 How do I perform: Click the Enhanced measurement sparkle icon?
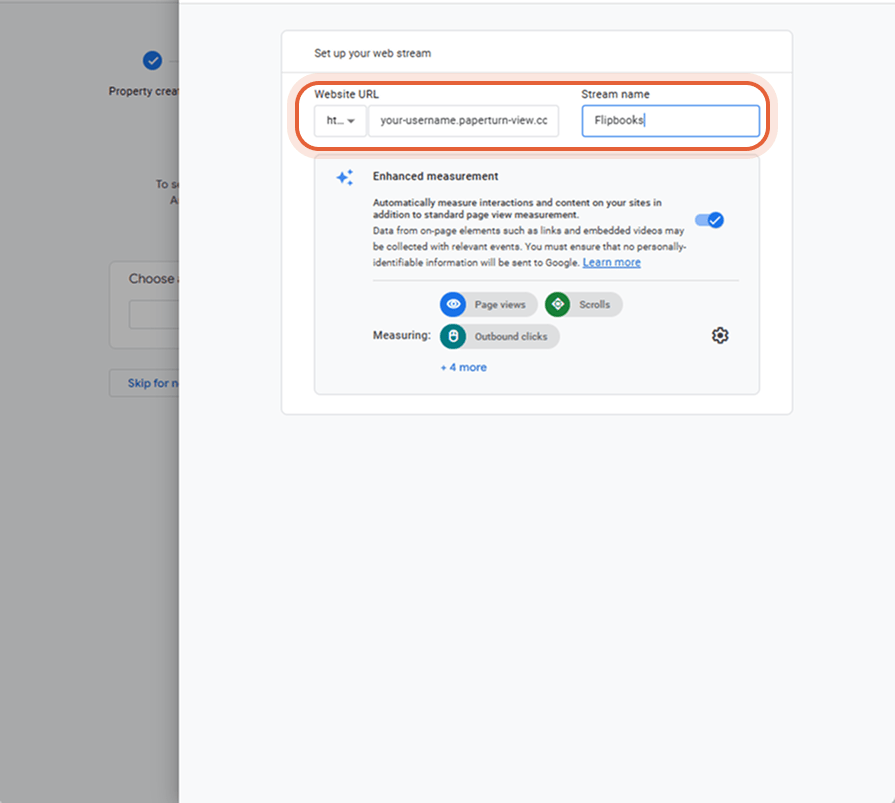click(345, 177)
